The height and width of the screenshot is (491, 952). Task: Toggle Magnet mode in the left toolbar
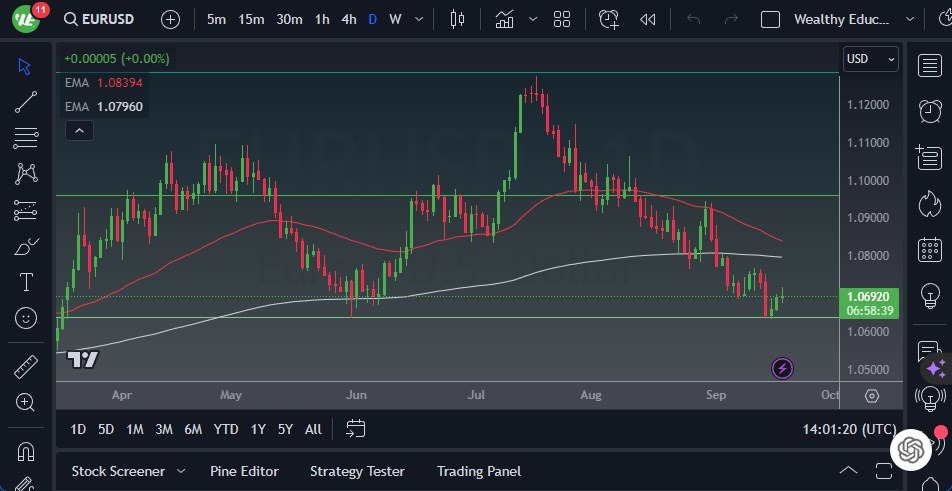(26, 450)
